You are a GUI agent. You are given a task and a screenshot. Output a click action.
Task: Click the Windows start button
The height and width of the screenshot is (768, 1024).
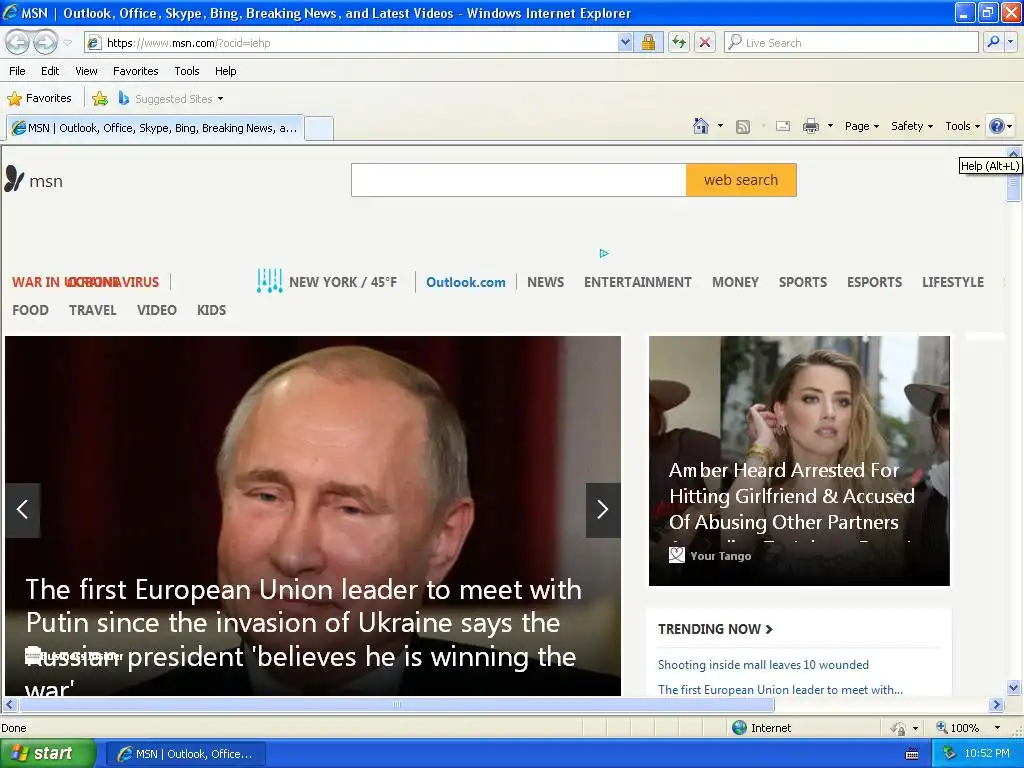pos(48,753)
